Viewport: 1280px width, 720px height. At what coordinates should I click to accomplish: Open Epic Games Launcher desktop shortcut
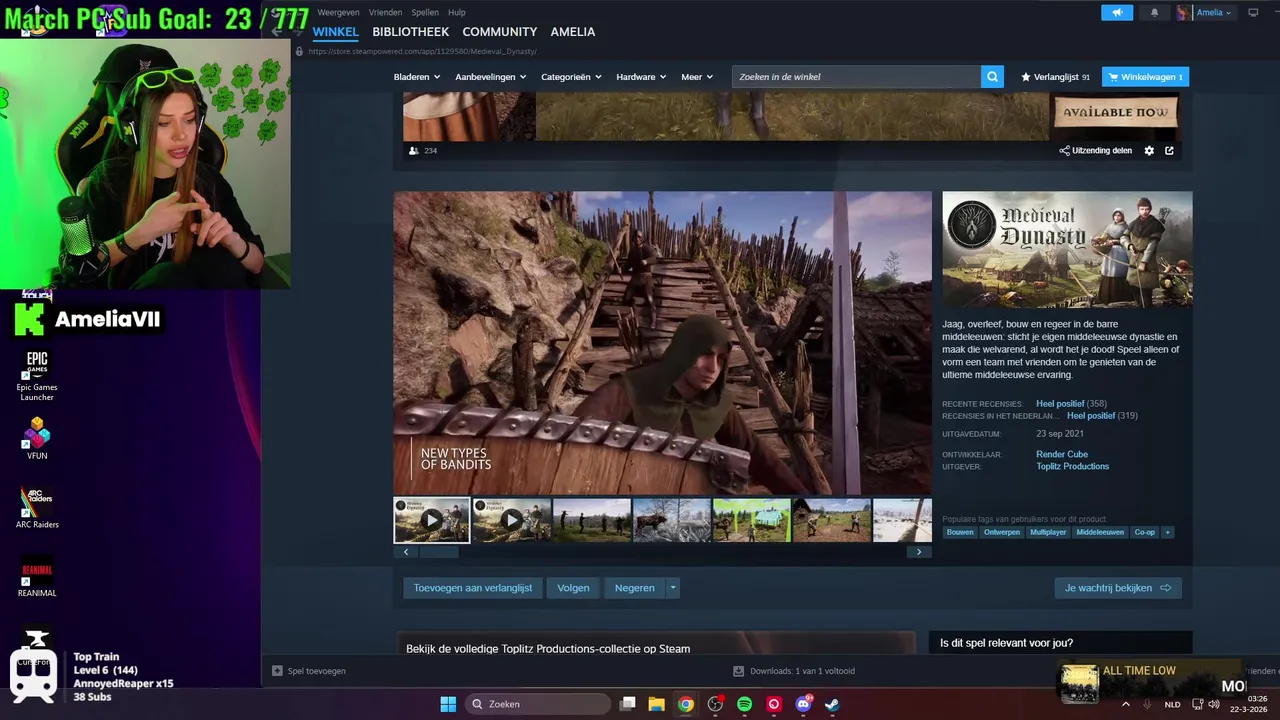tap(37, 376)
